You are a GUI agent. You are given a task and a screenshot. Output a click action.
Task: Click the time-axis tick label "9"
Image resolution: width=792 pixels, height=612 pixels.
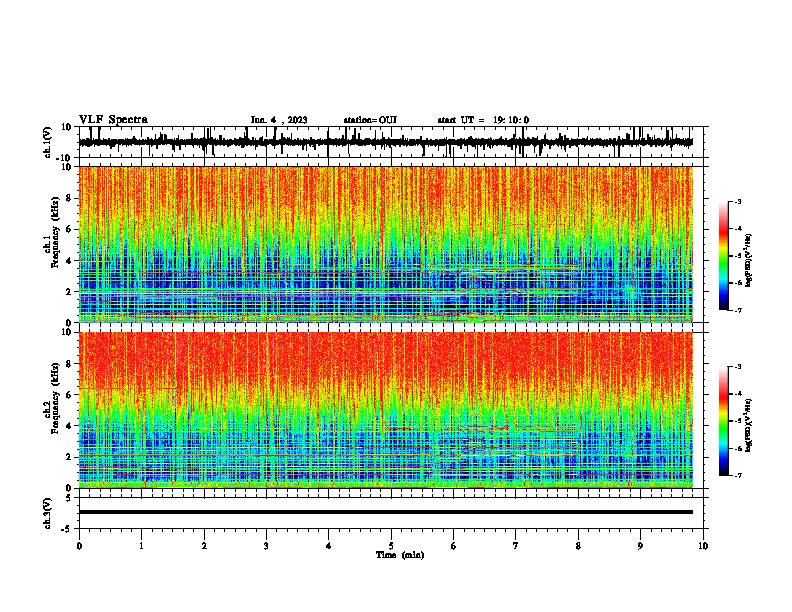pos(640,546)
